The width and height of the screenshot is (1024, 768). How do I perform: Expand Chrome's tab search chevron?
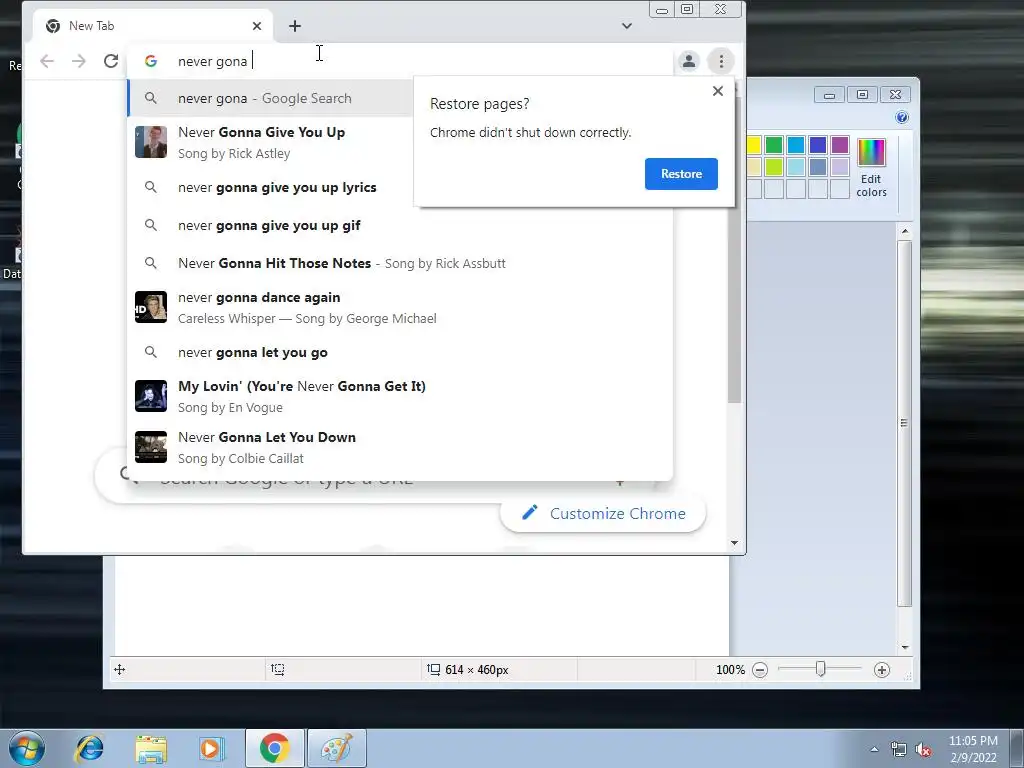click(626, 26)
